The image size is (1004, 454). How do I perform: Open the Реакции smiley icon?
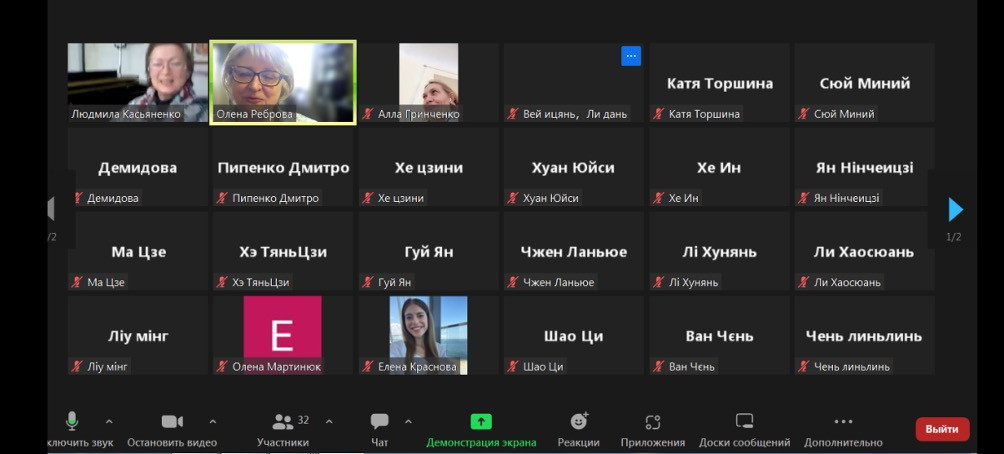coord(579,421)
